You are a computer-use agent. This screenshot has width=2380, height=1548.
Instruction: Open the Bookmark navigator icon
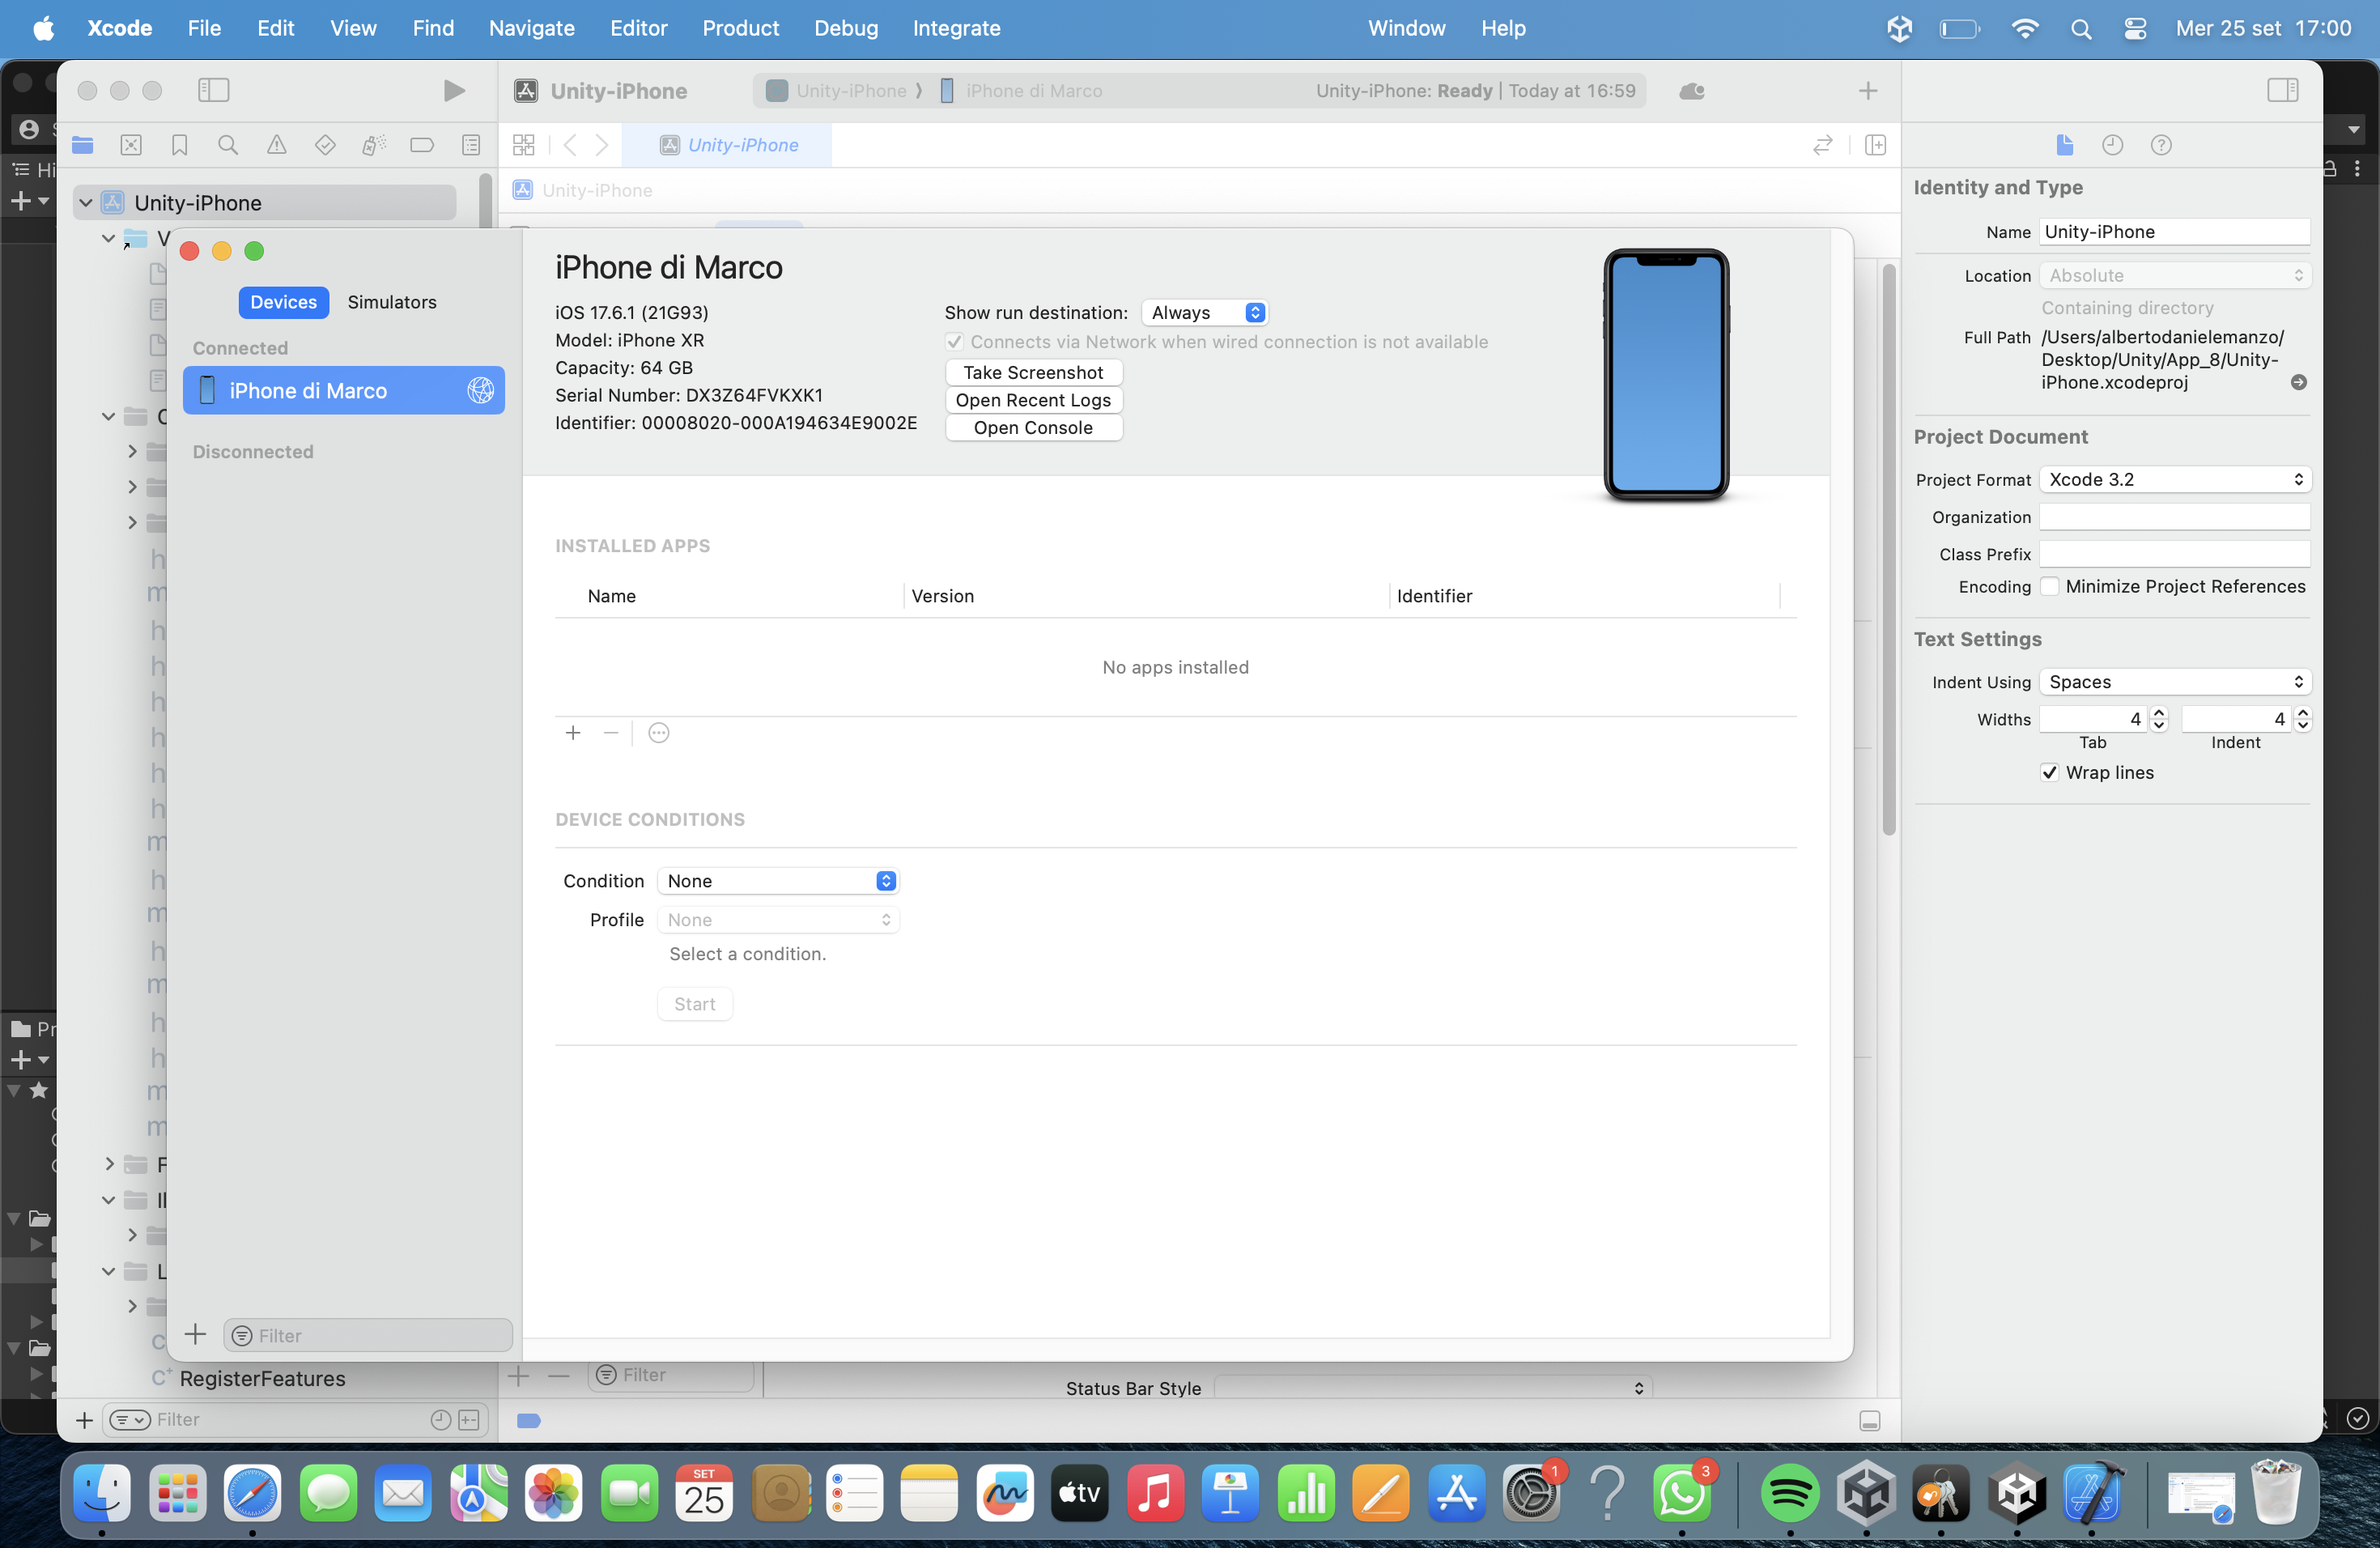click(180, 145)
